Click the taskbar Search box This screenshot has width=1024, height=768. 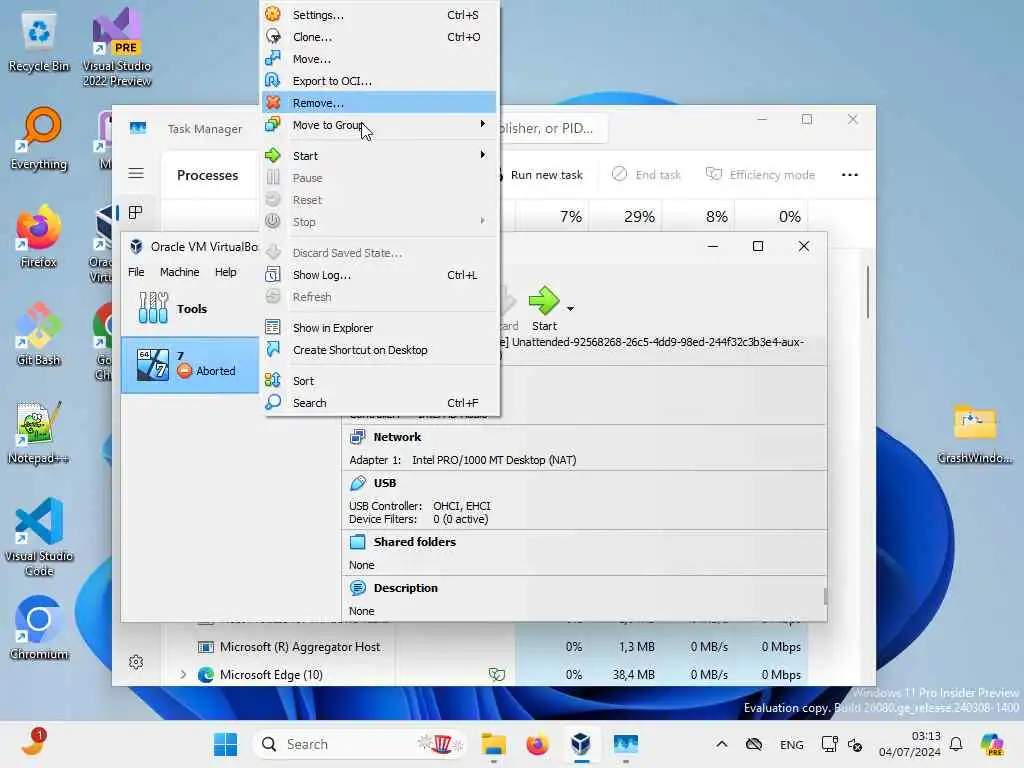point(360,744)
